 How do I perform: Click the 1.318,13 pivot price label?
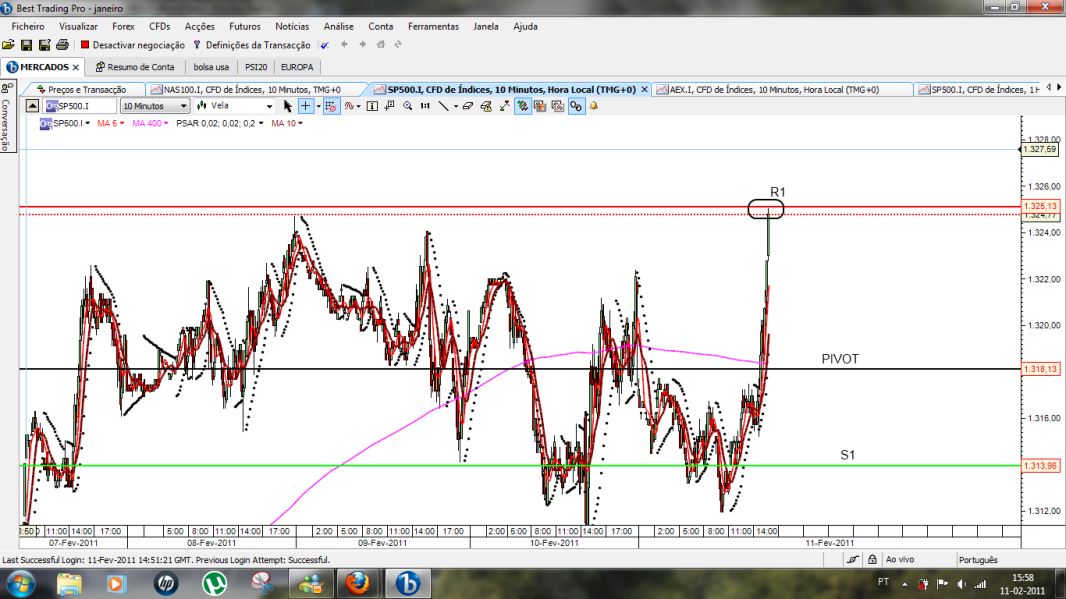click(x=1040, y=369)
